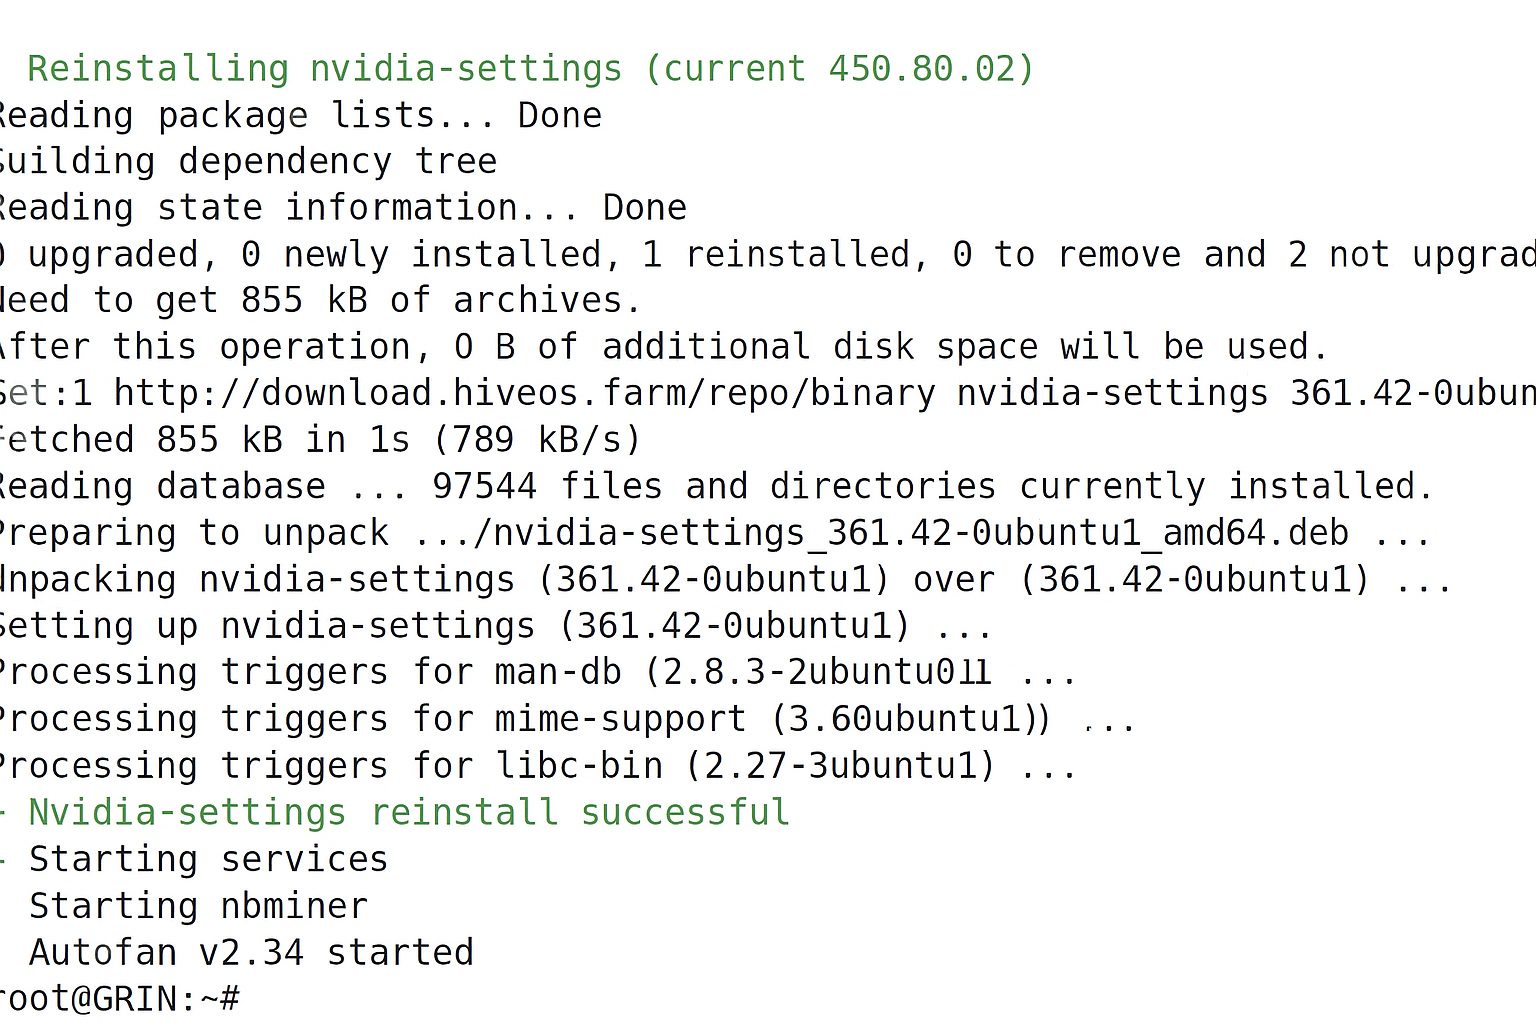Click the 'Fetched 855 kB in 1s' line
This screenshot has width=1536, height=1024.
[320, 439]
